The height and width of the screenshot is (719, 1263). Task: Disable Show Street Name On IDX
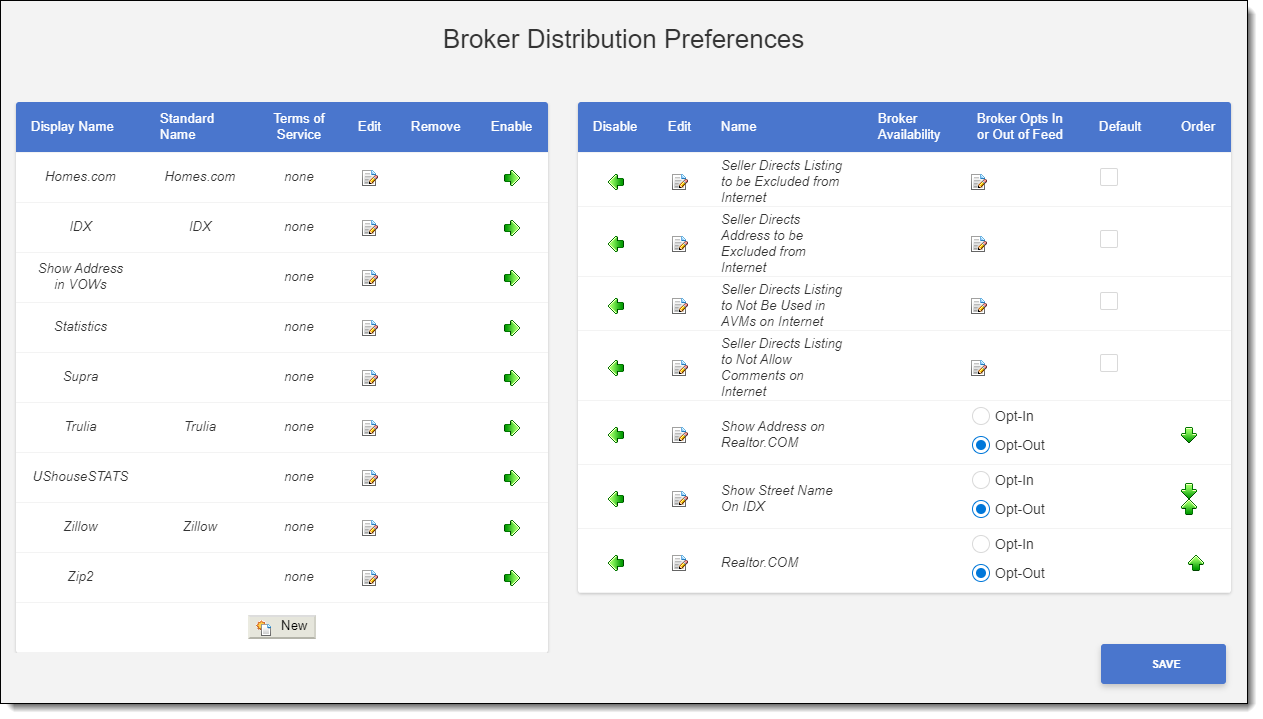(616, 499)
